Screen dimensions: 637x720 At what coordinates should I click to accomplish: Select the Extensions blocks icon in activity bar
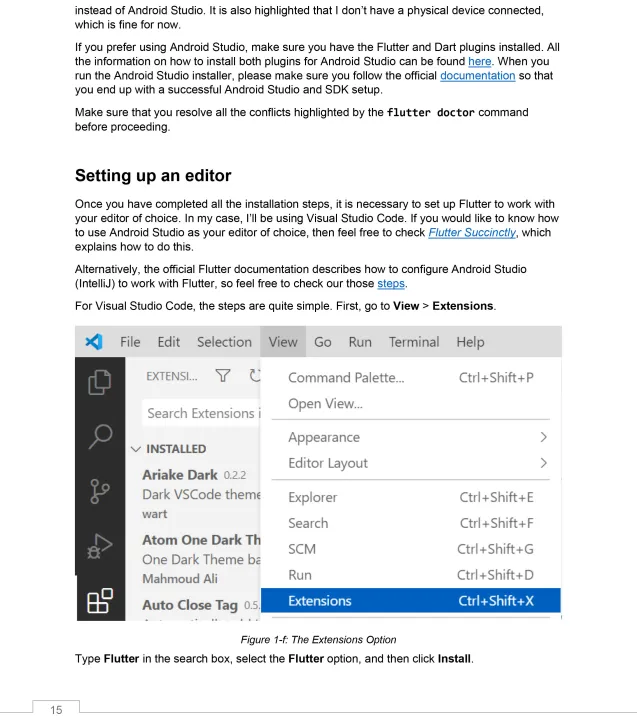101,600
